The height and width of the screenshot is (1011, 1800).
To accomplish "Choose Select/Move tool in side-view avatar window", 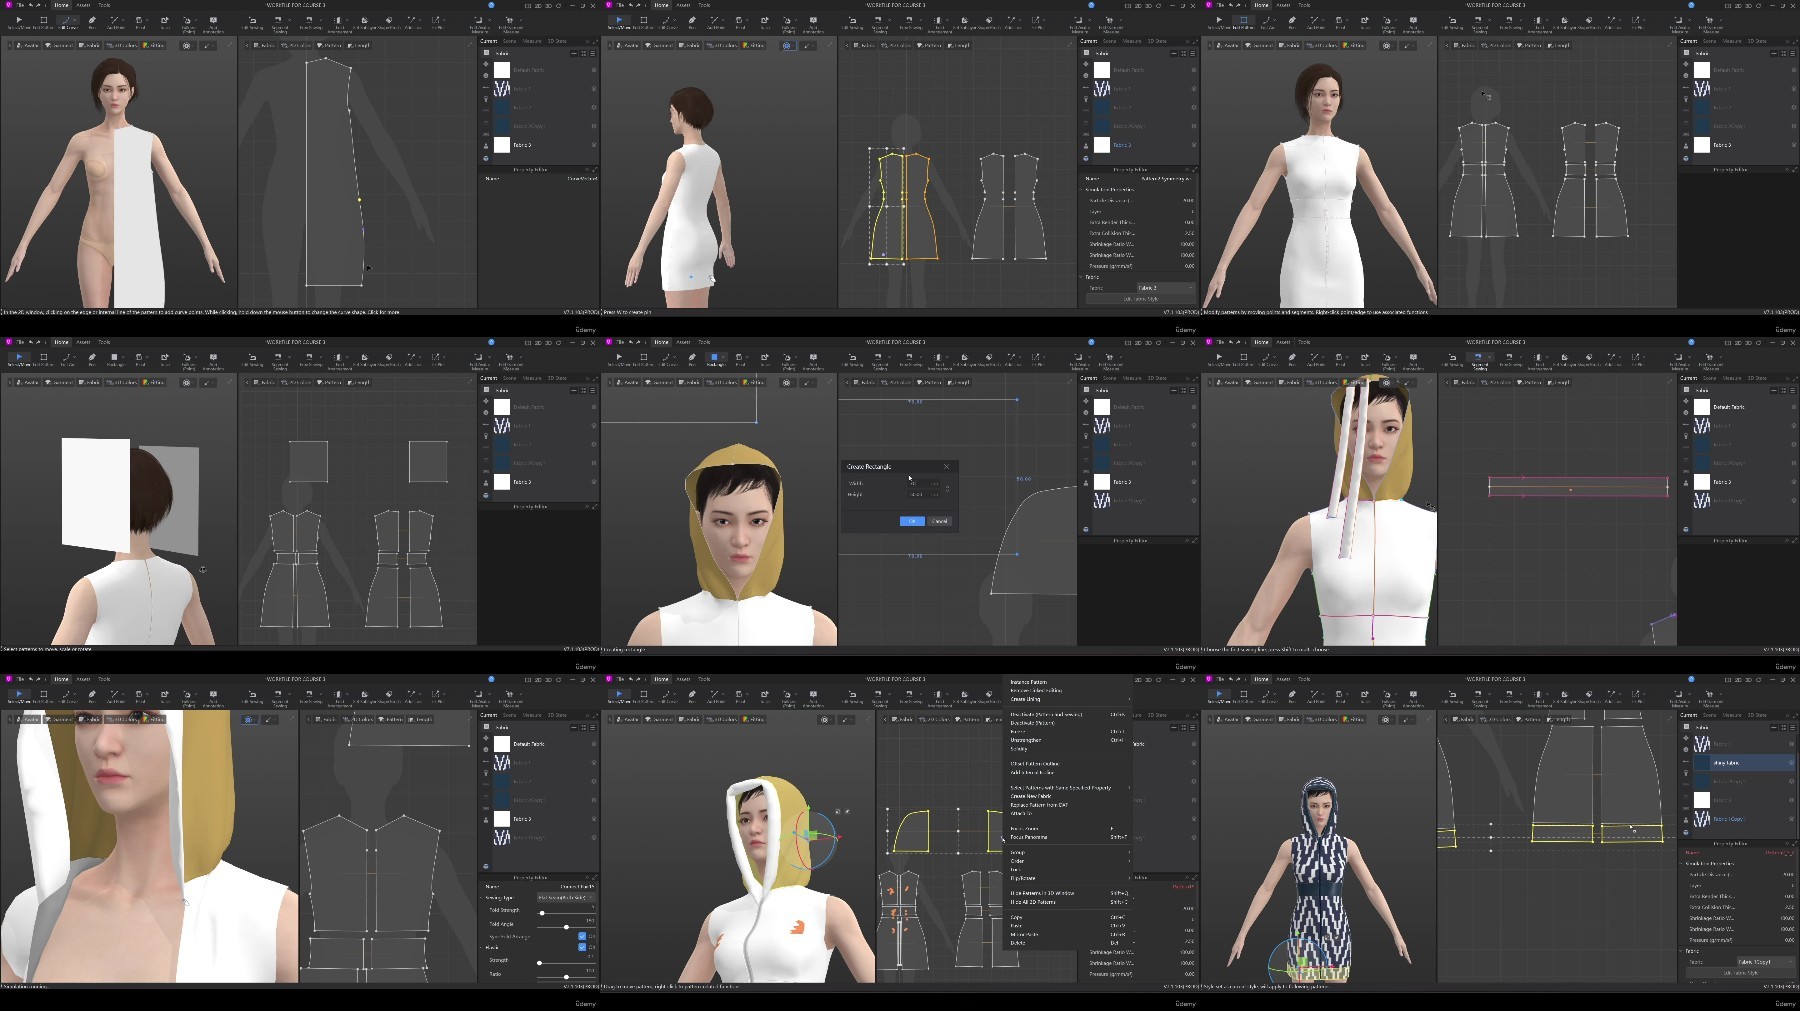I will tap(619, 22).
